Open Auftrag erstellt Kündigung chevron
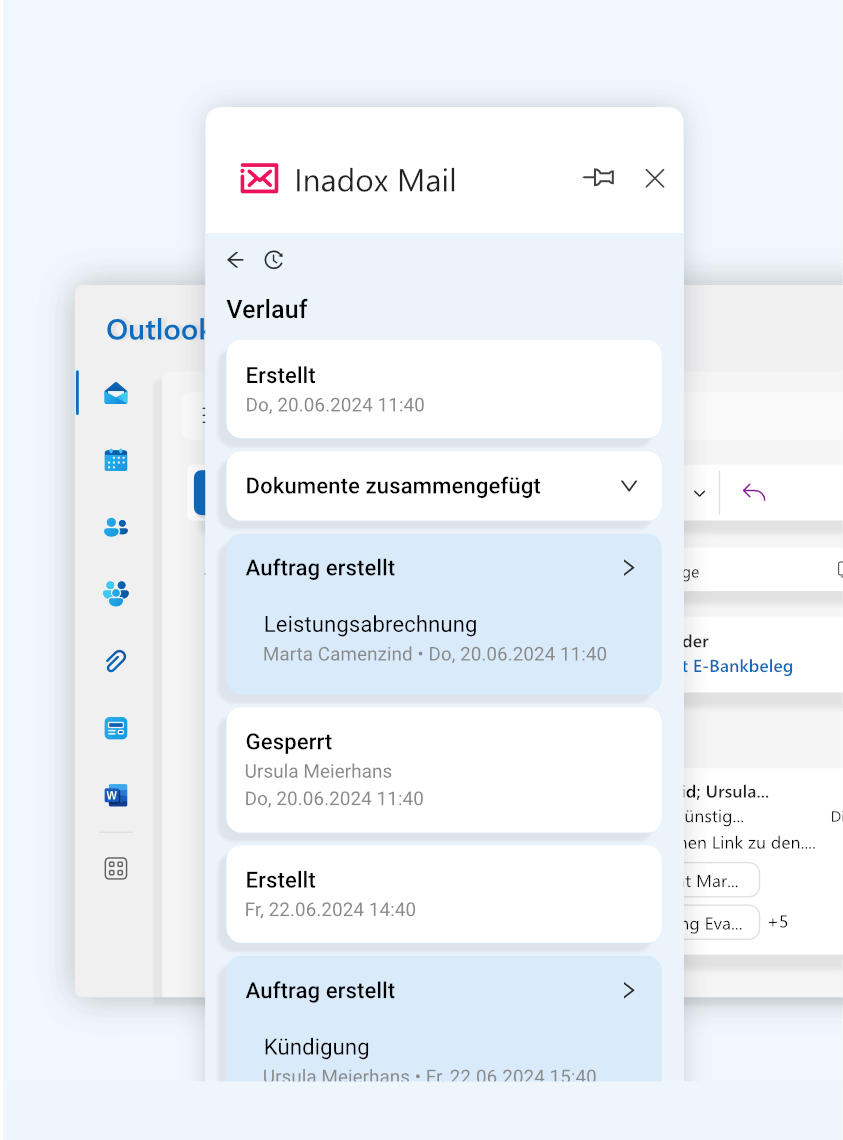 point(629,990)
